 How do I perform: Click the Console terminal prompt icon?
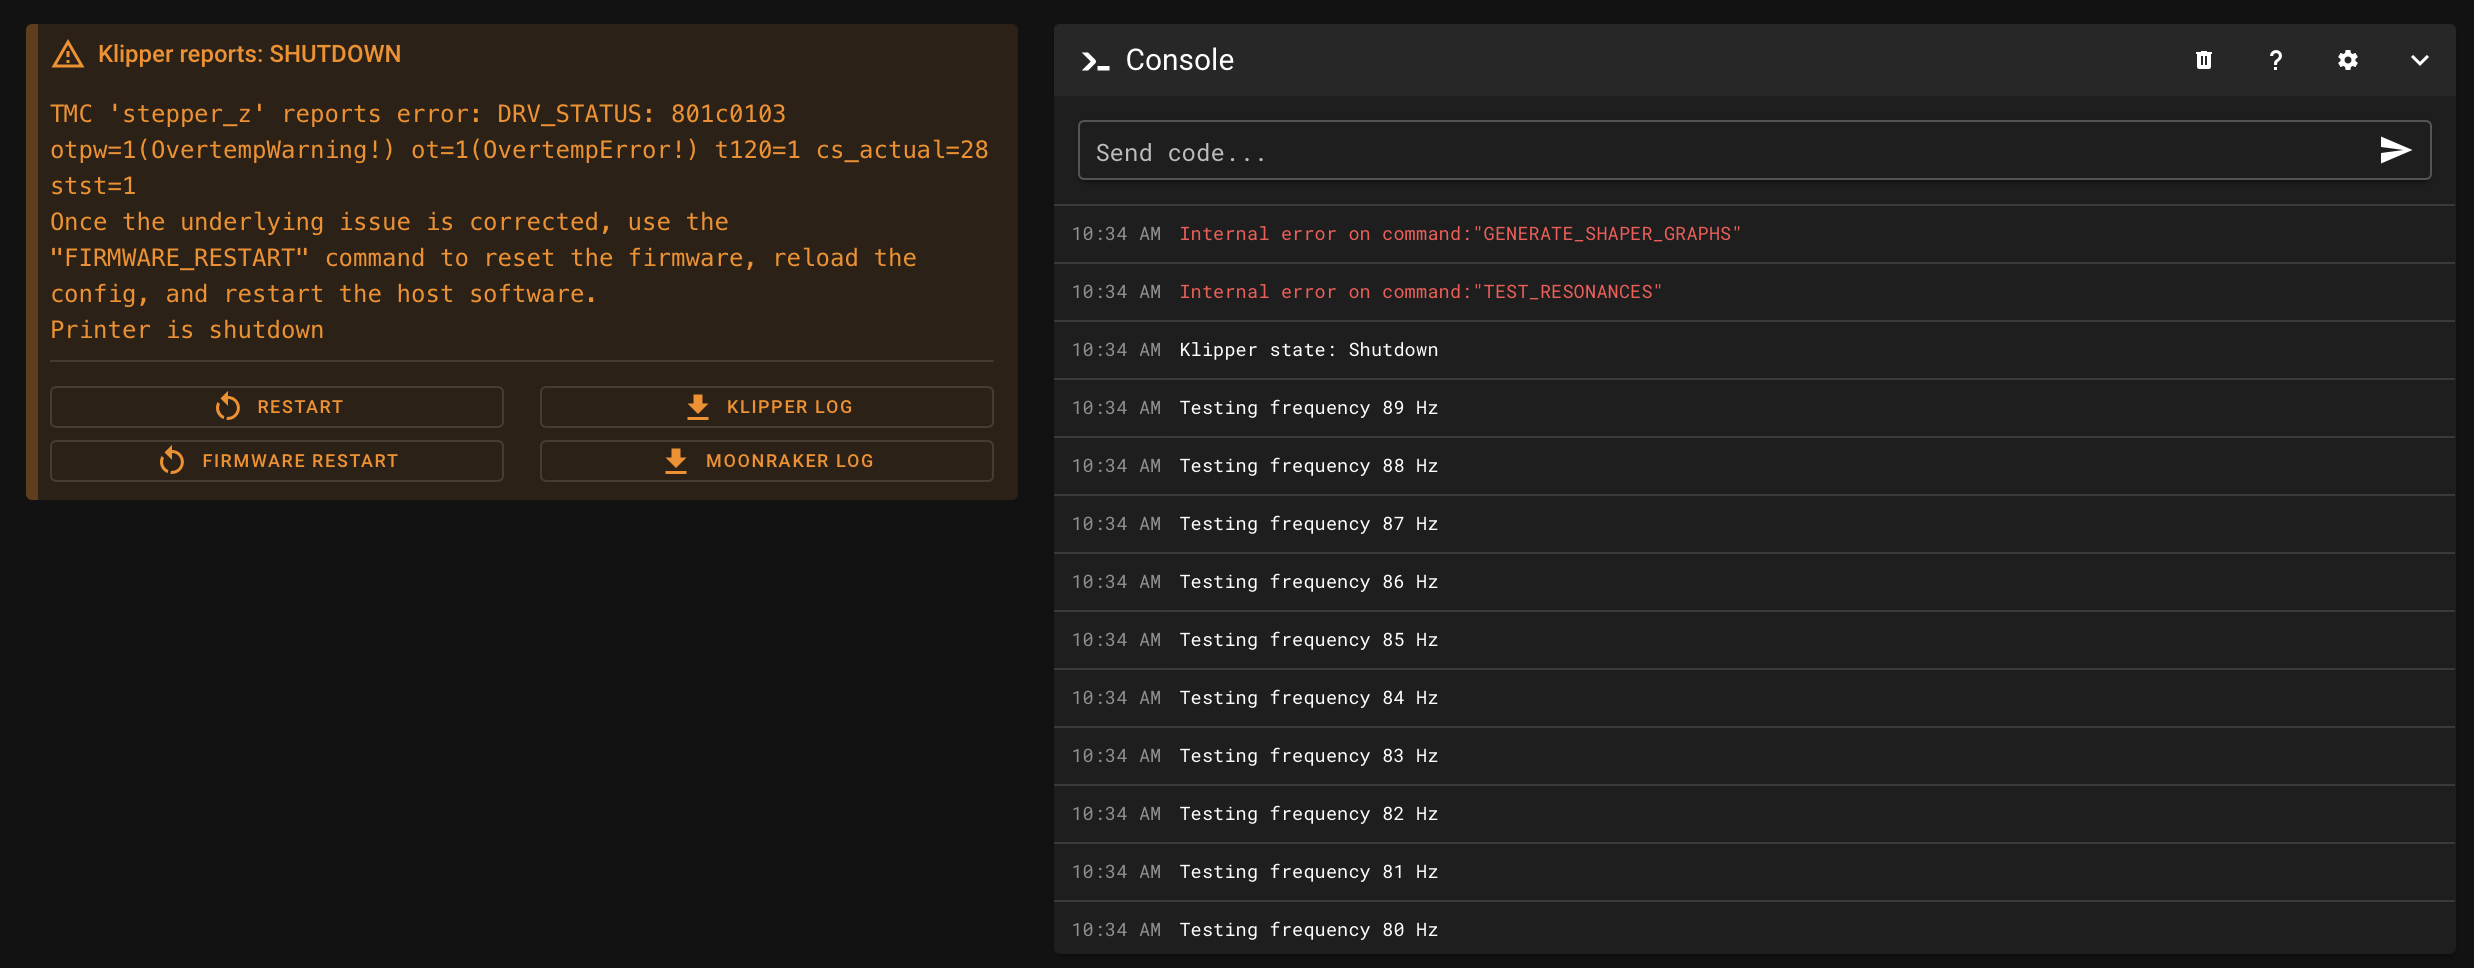[x=1095, y=61]
